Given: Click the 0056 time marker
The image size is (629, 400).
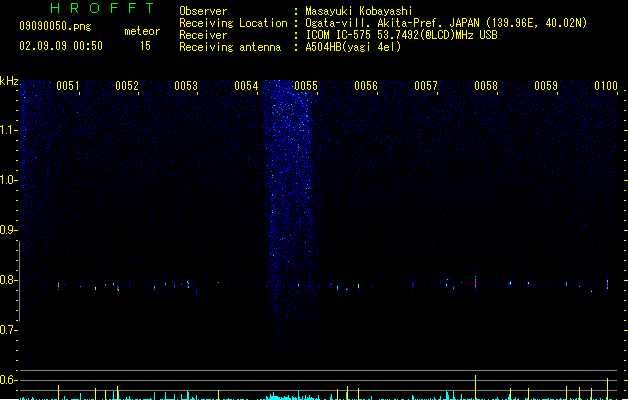Looking at the screenshot, I should (366, 86).
